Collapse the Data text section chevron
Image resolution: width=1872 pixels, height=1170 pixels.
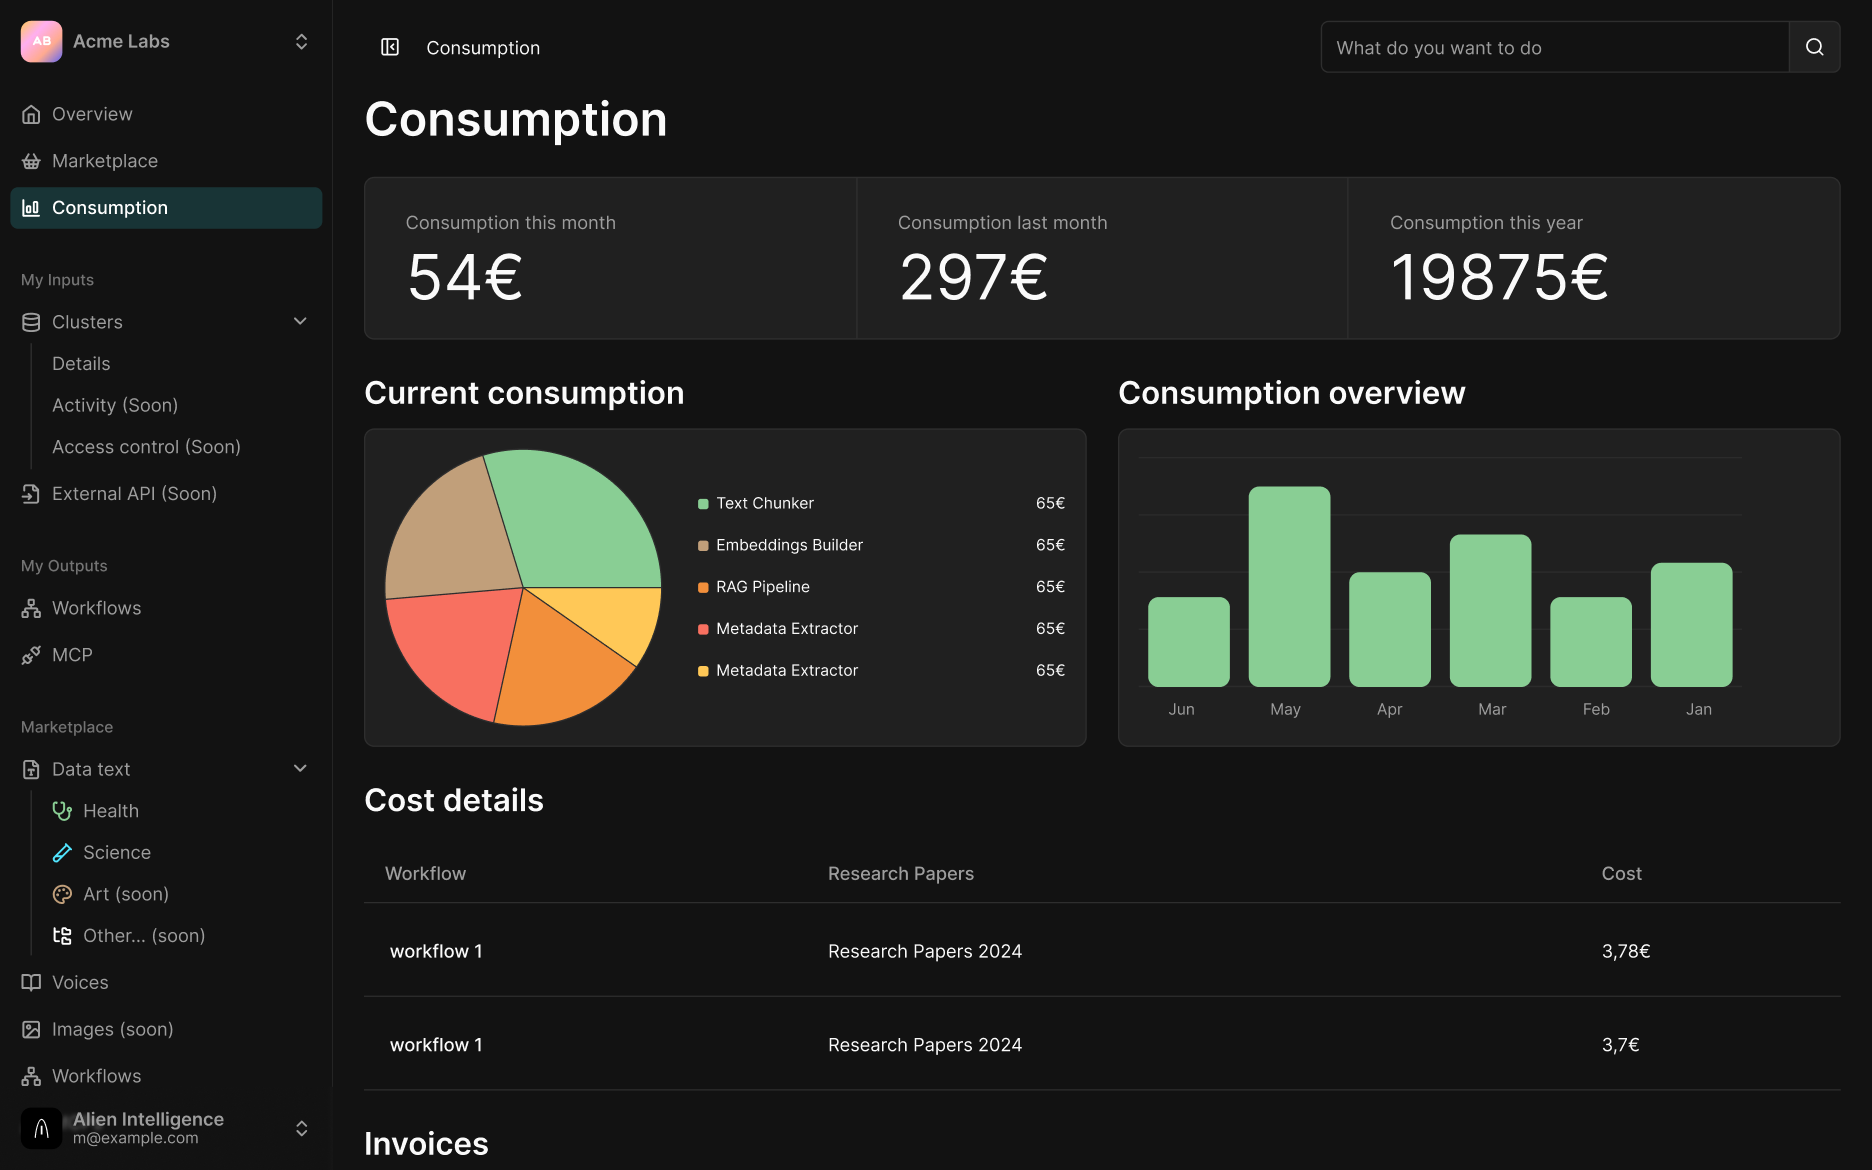[300, 768]
